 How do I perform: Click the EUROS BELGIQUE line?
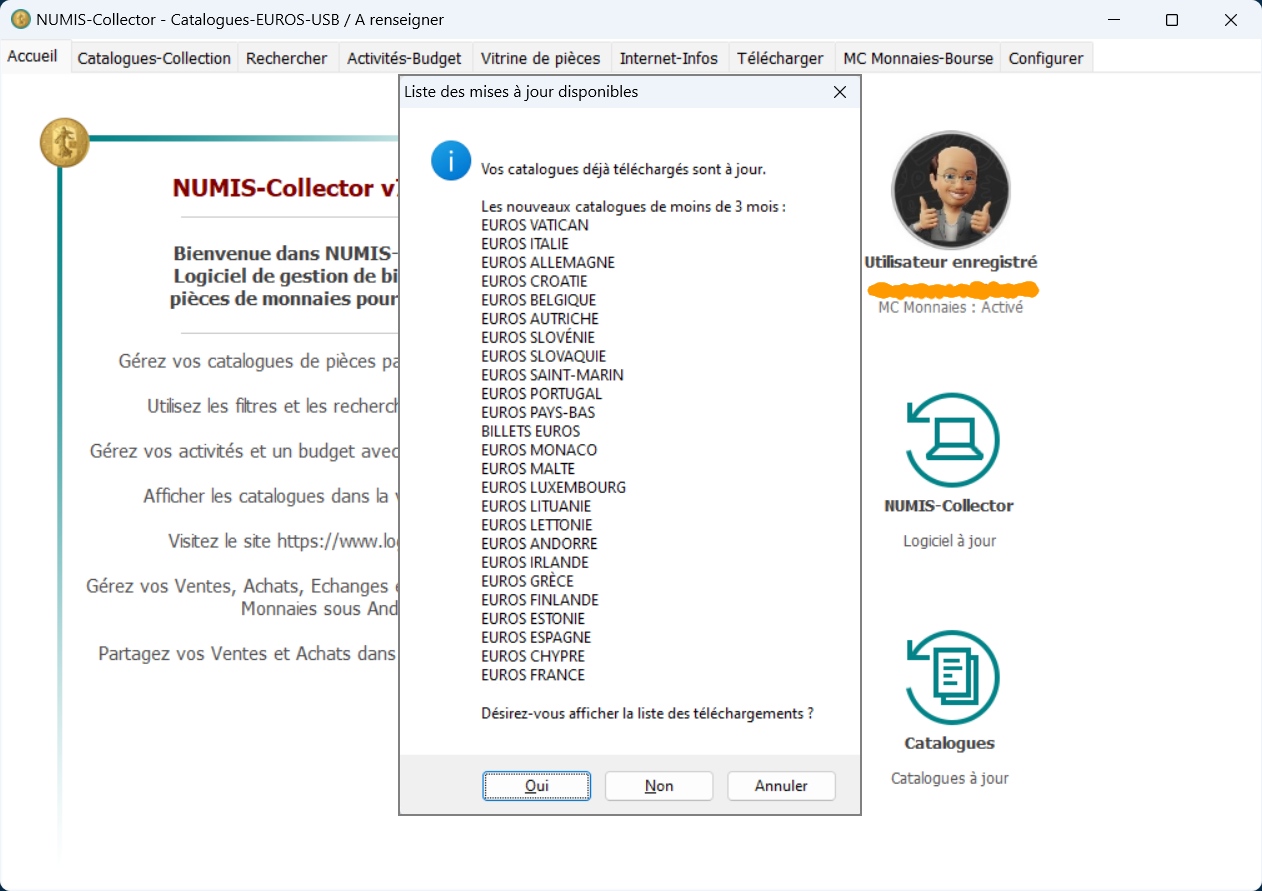[538, 300]
